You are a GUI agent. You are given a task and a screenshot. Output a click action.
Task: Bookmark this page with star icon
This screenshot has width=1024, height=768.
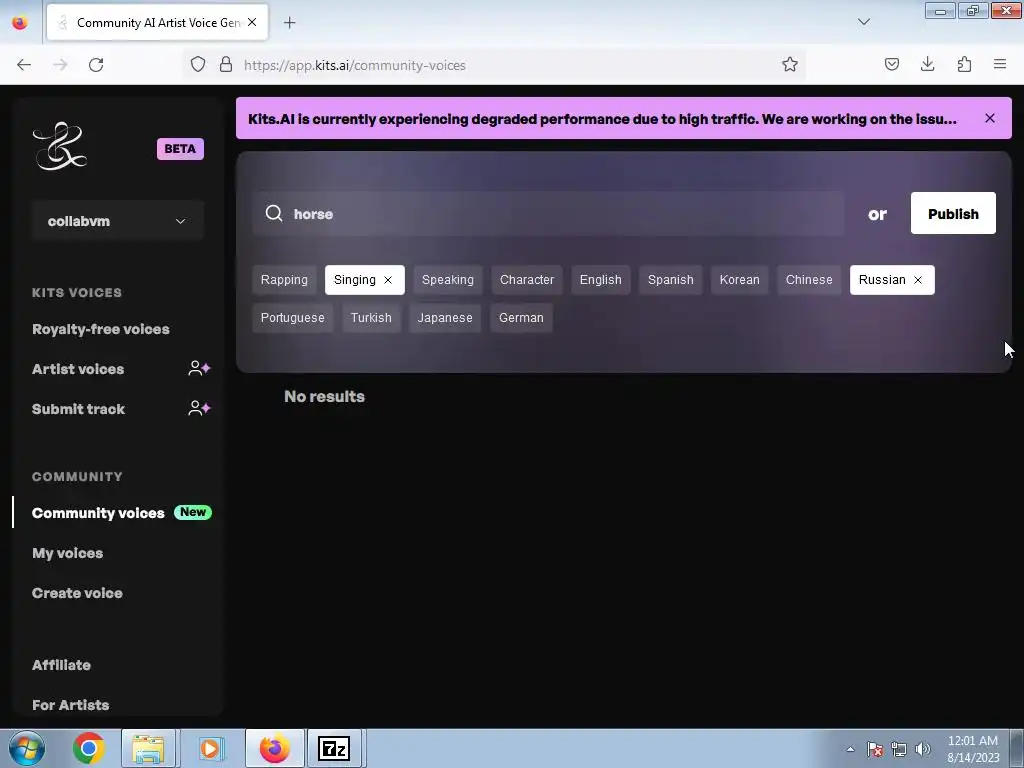790,65
